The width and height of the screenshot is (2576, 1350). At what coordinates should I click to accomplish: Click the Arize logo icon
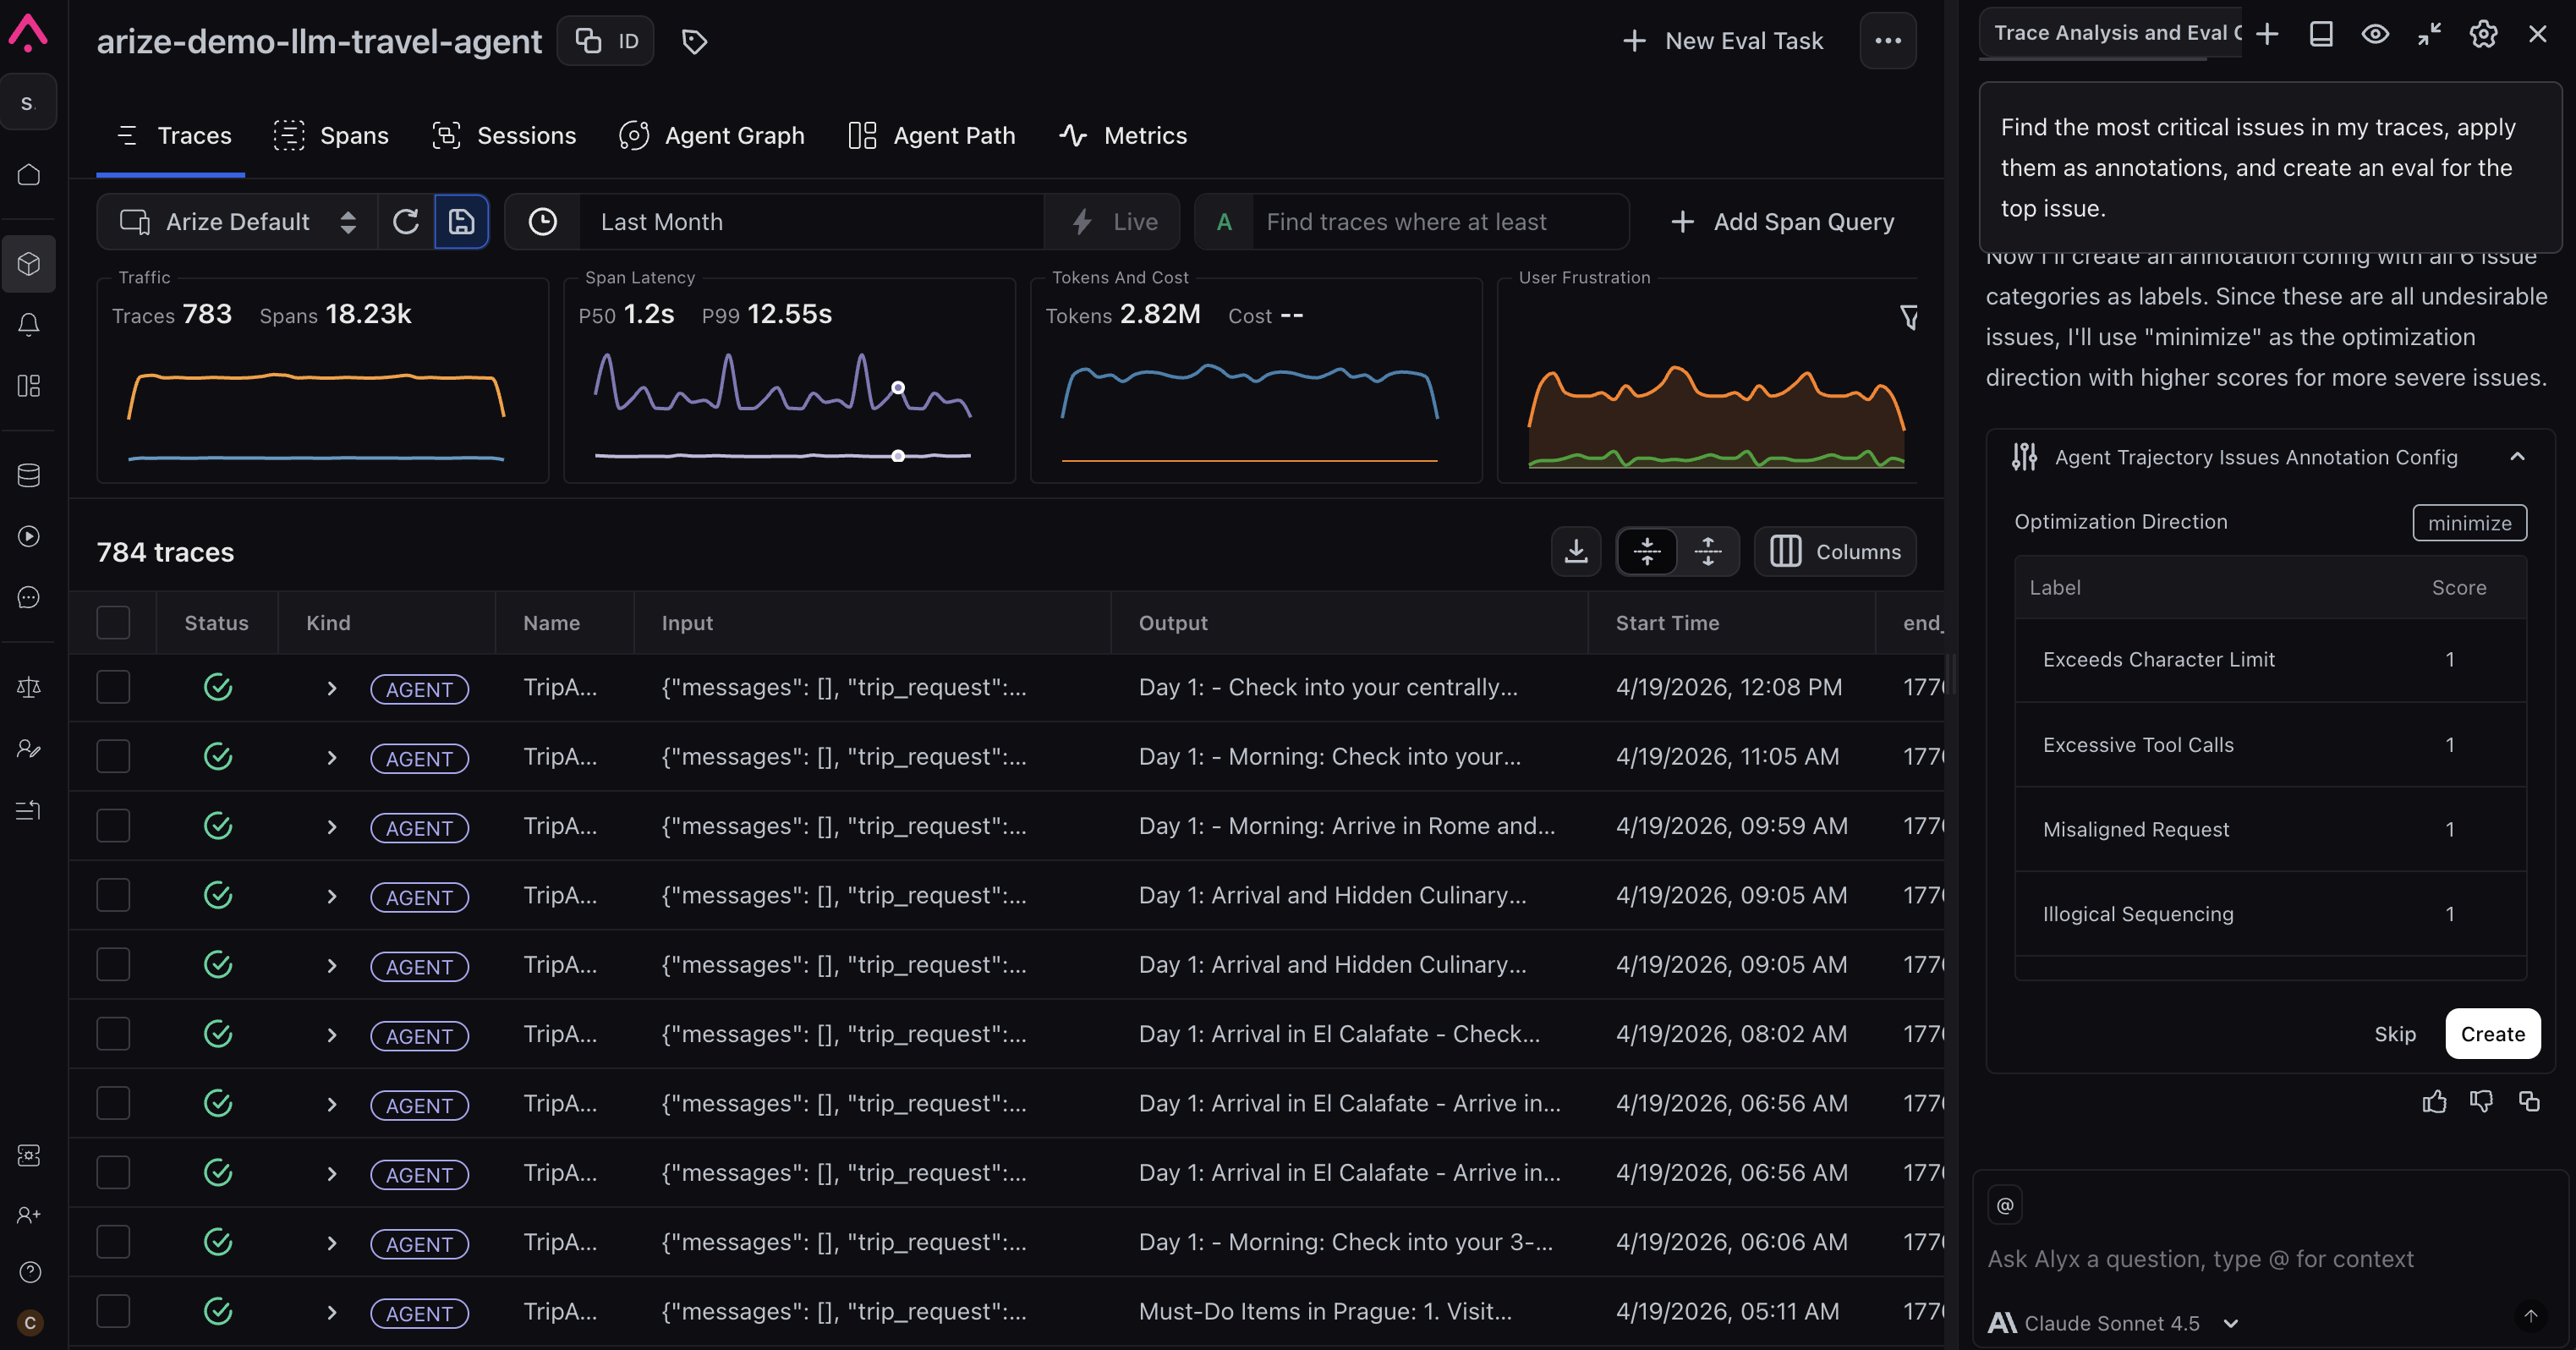pyautogui.click(x=28, y=32)
